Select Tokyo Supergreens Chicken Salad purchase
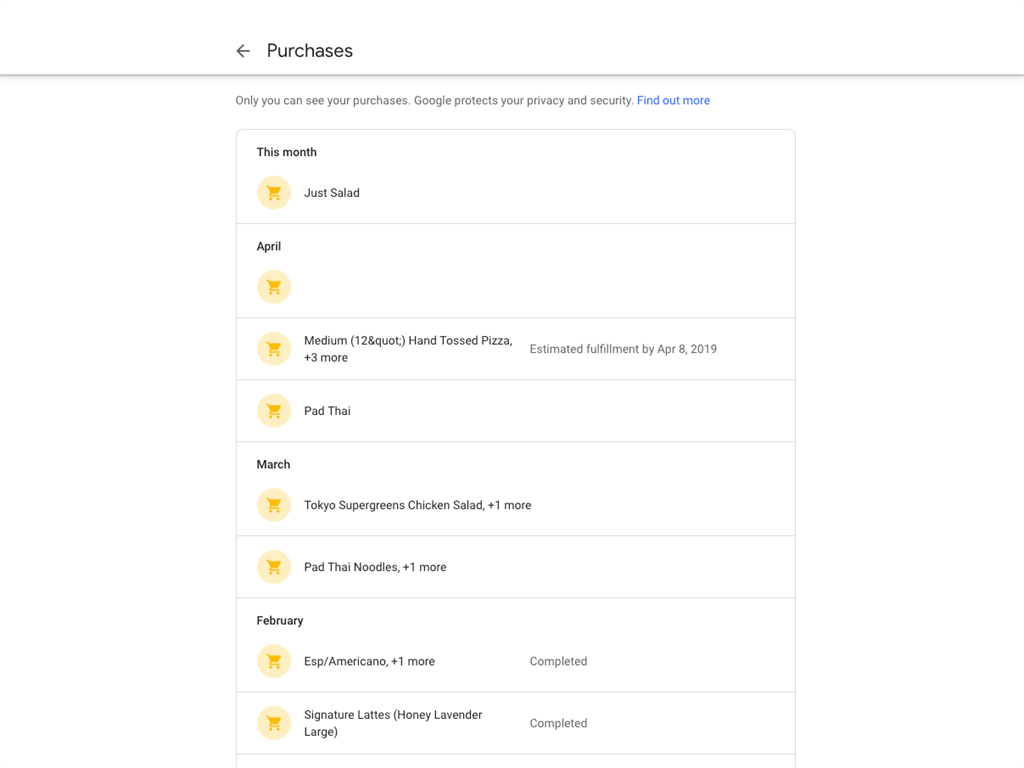This screenshot has width=1024, height=768. point(417,505)
